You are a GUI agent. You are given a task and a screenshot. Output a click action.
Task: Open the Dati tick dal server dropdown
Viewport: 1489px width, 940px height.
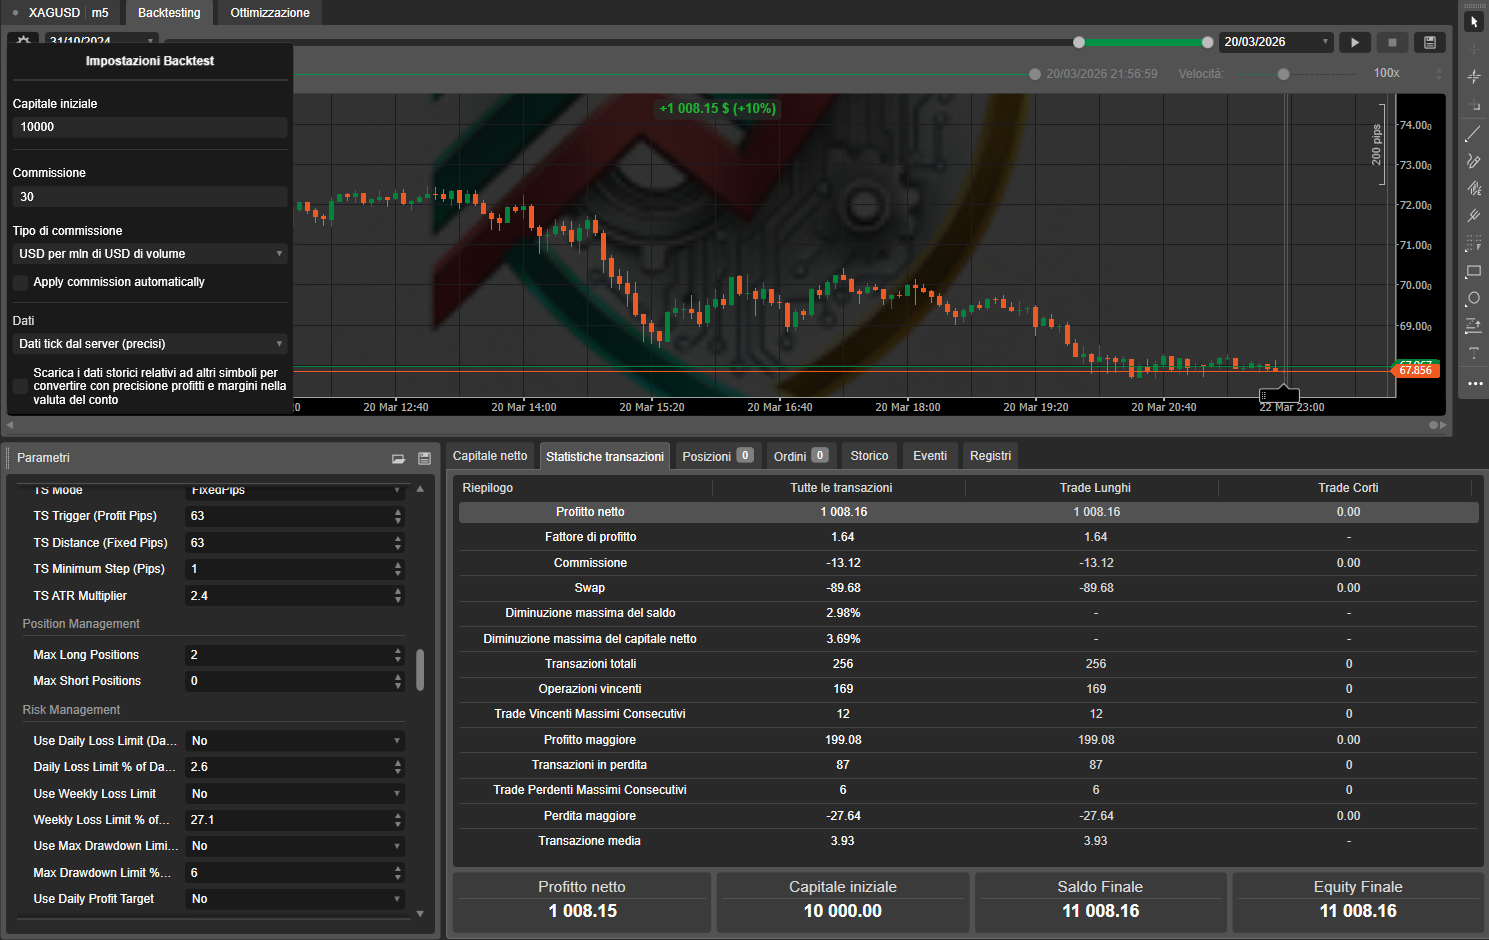pos(149,343)
